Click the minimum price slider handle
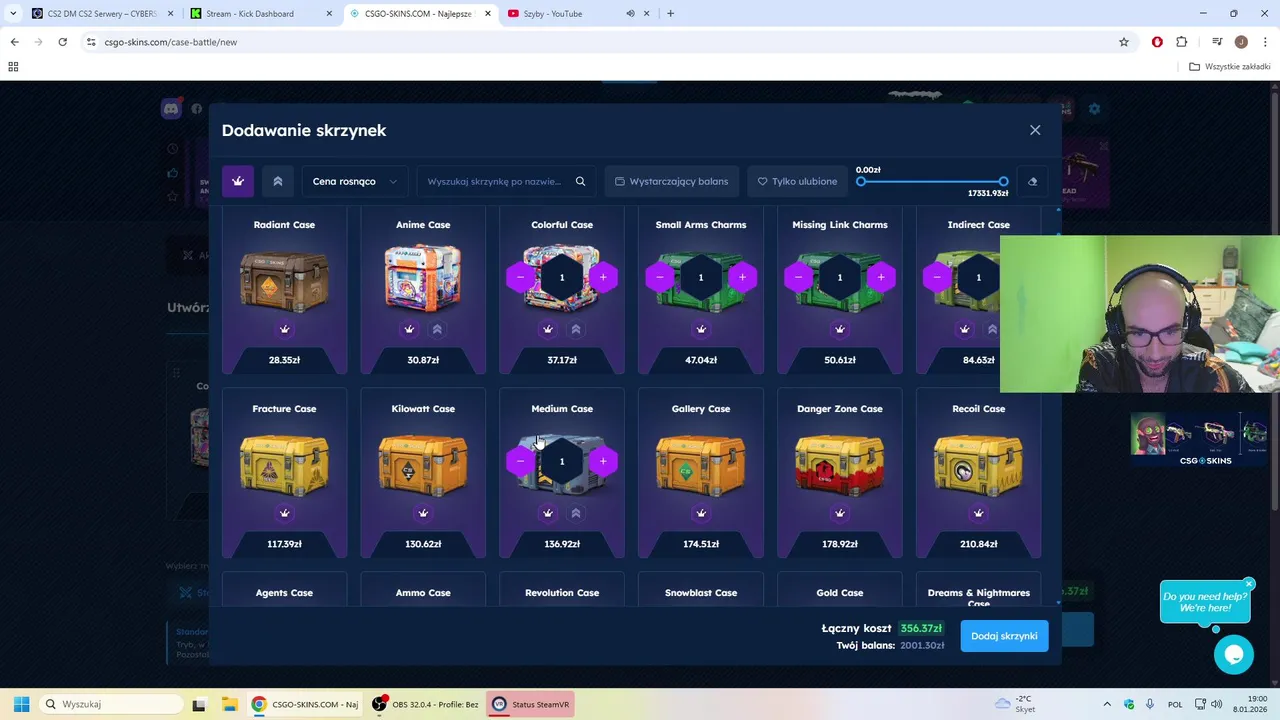 point(861,182)
